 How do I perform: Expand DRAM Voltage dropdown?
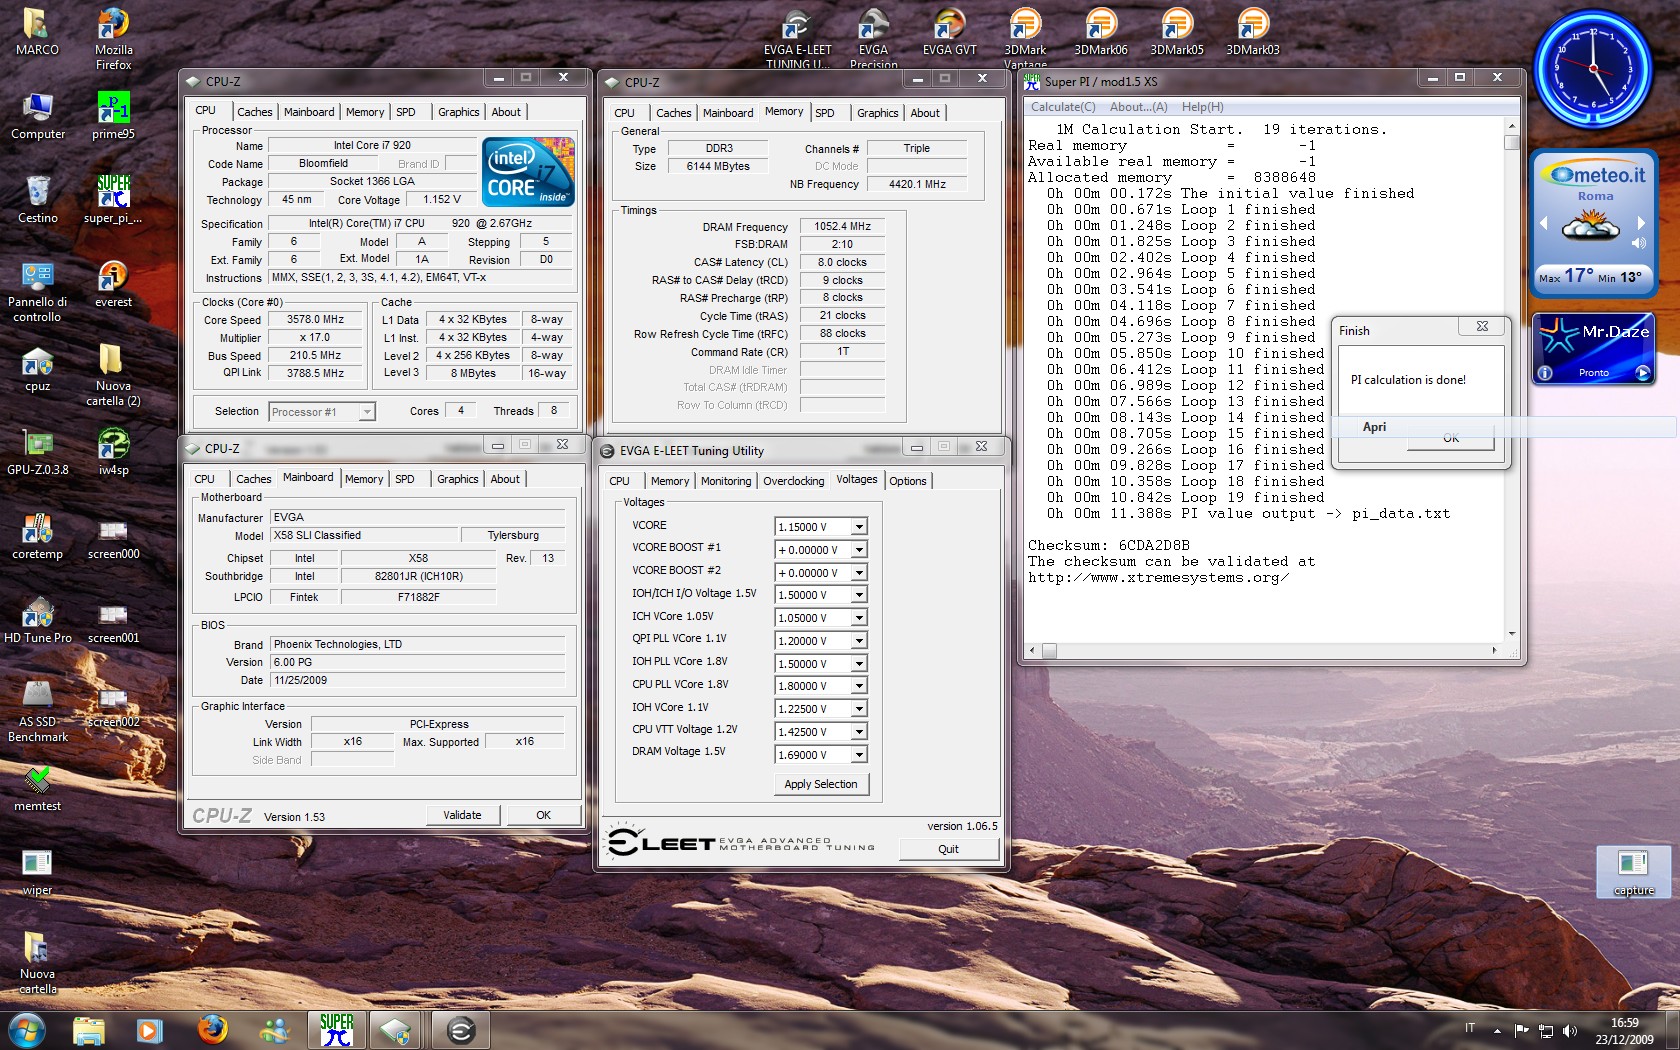[x=859, y=755]
